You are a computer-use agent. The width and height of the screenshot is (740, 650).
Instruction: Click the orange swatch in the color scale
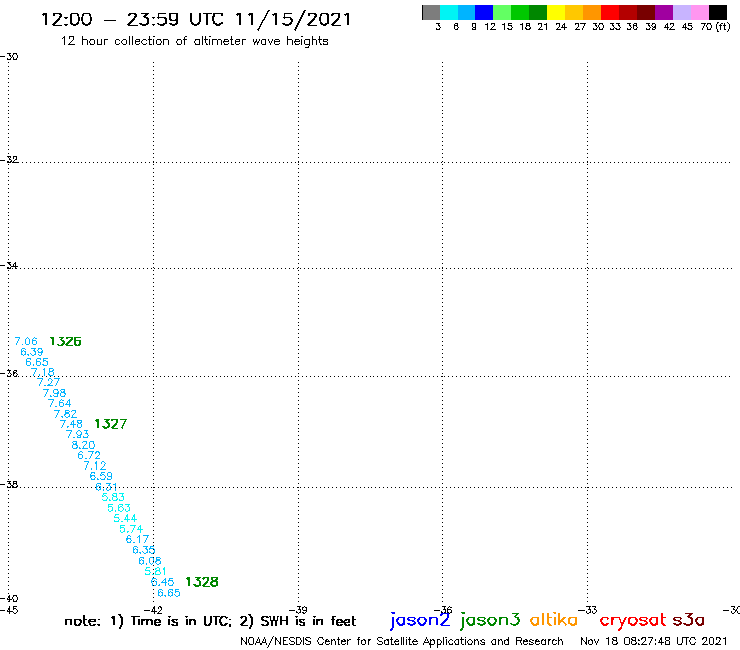(x=592, y=12)
